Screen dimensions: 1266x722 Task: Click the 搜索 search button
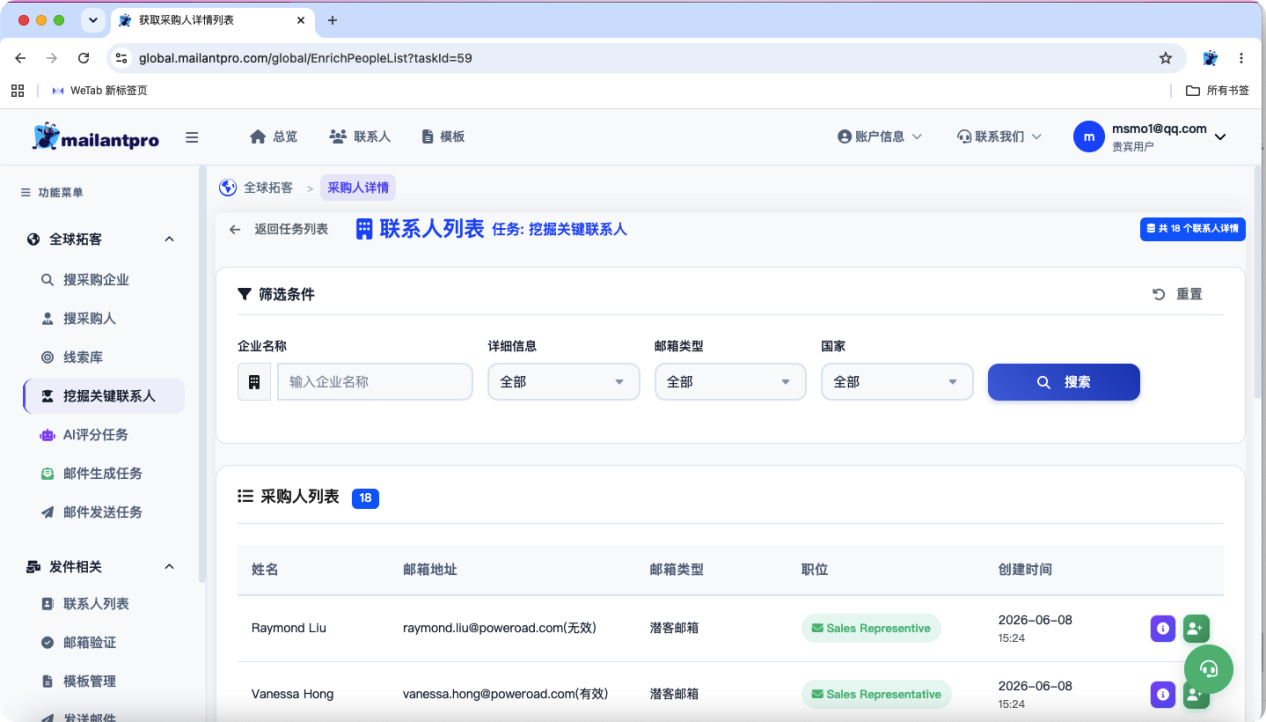point(1064,382)
